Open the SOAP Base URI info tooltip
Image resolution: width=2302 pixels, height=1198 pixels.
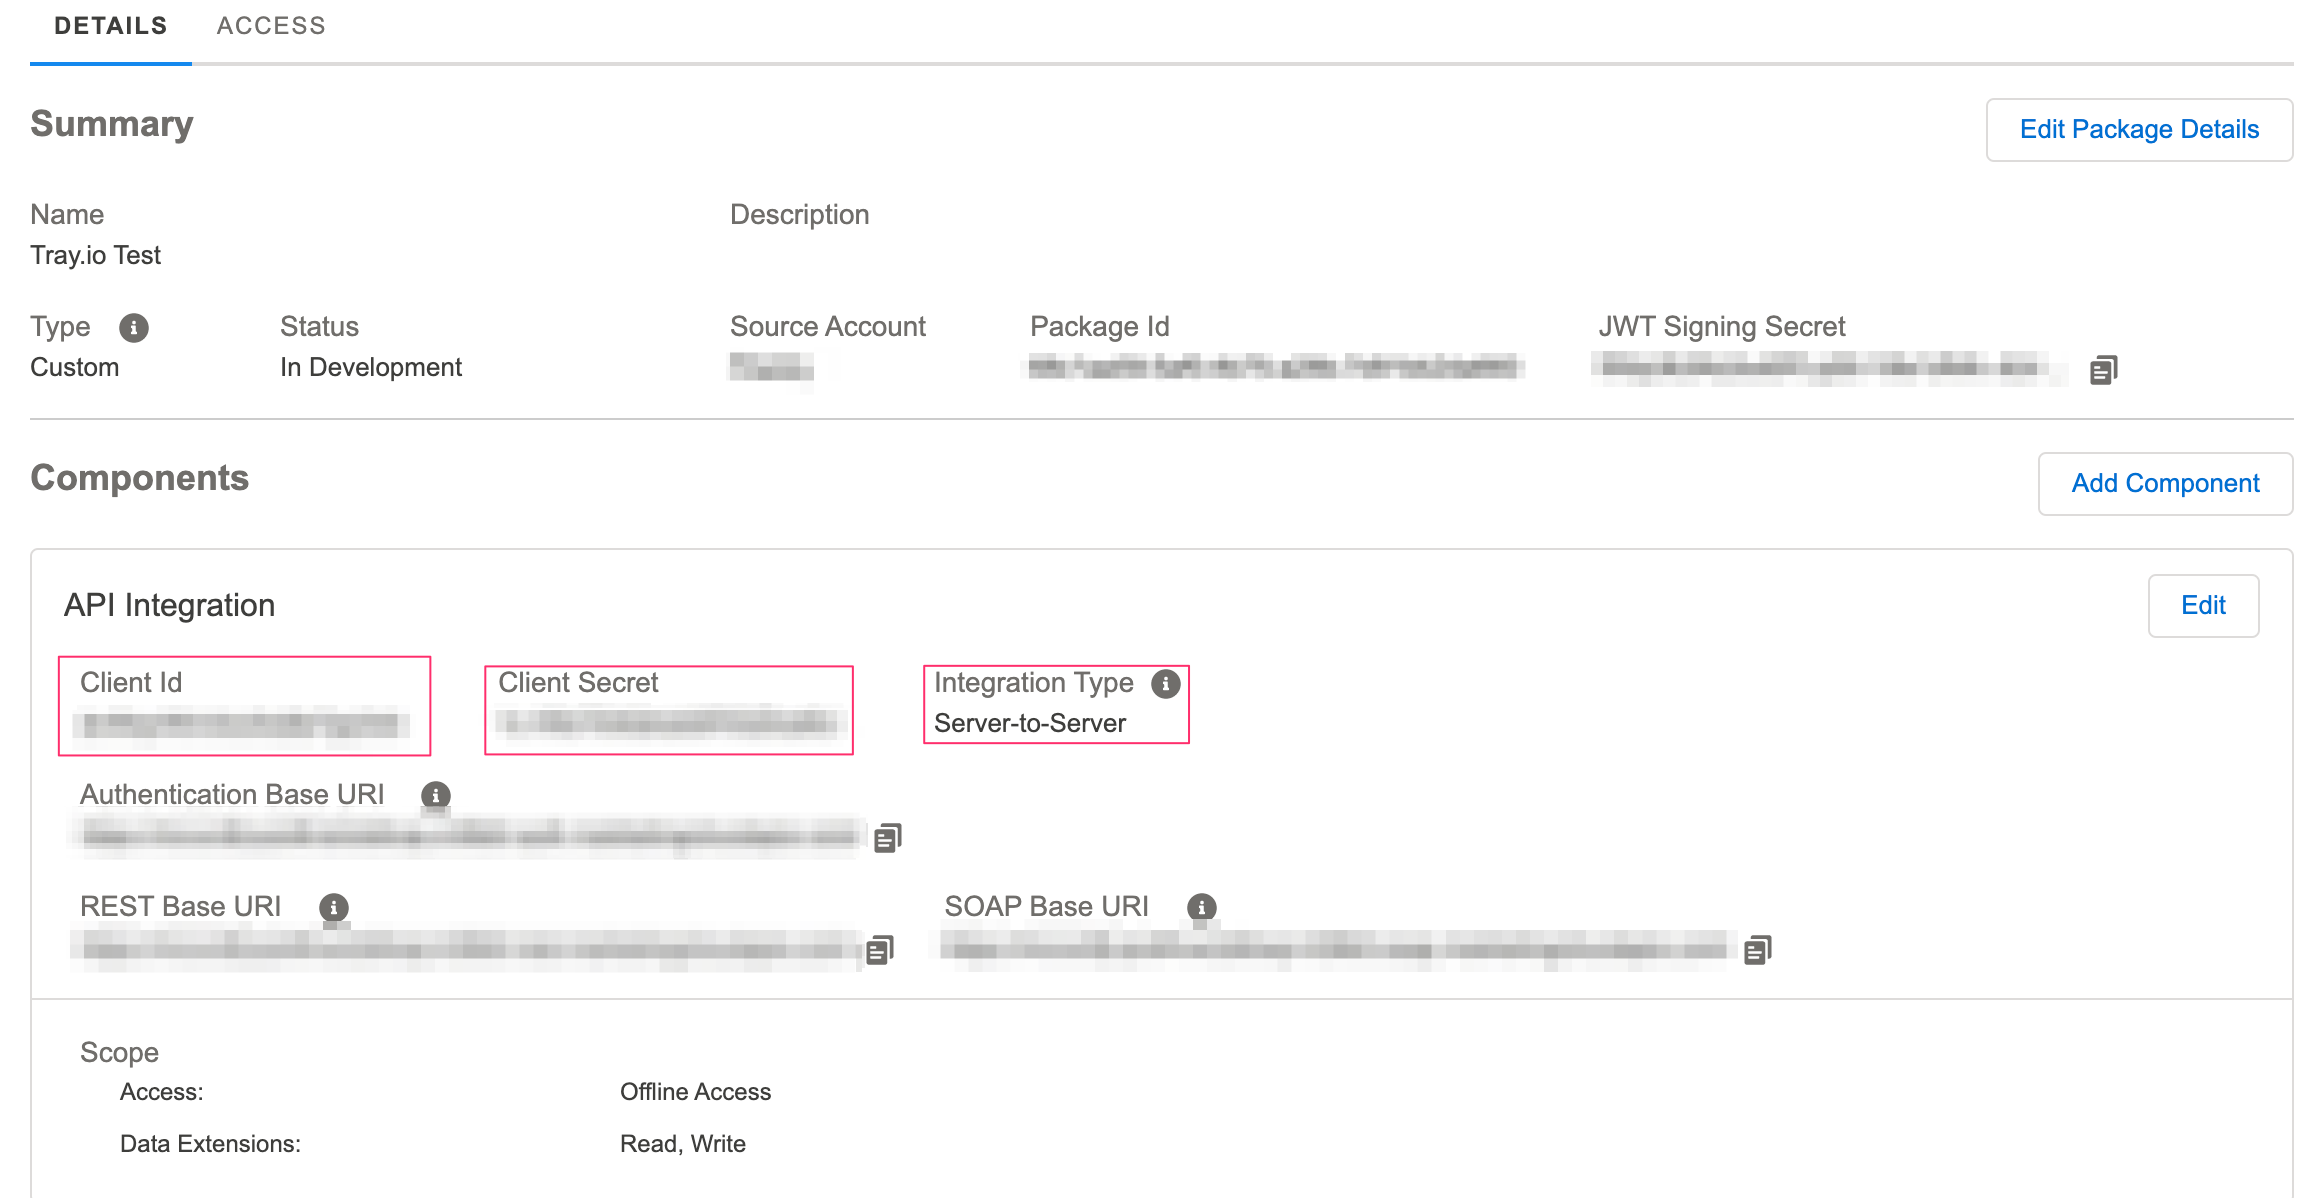click(1202, 908)
